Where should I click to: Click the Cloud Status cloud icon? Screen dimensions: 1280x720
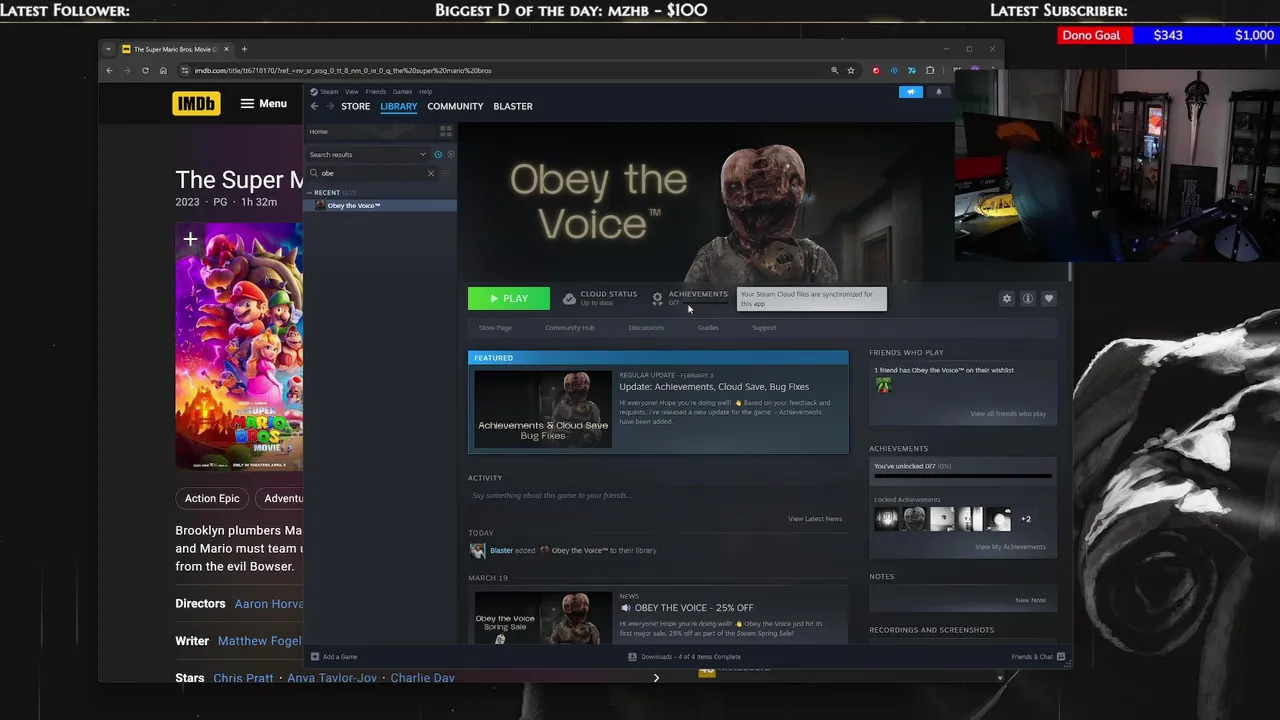pyautogui.click(x=569, y=299)
